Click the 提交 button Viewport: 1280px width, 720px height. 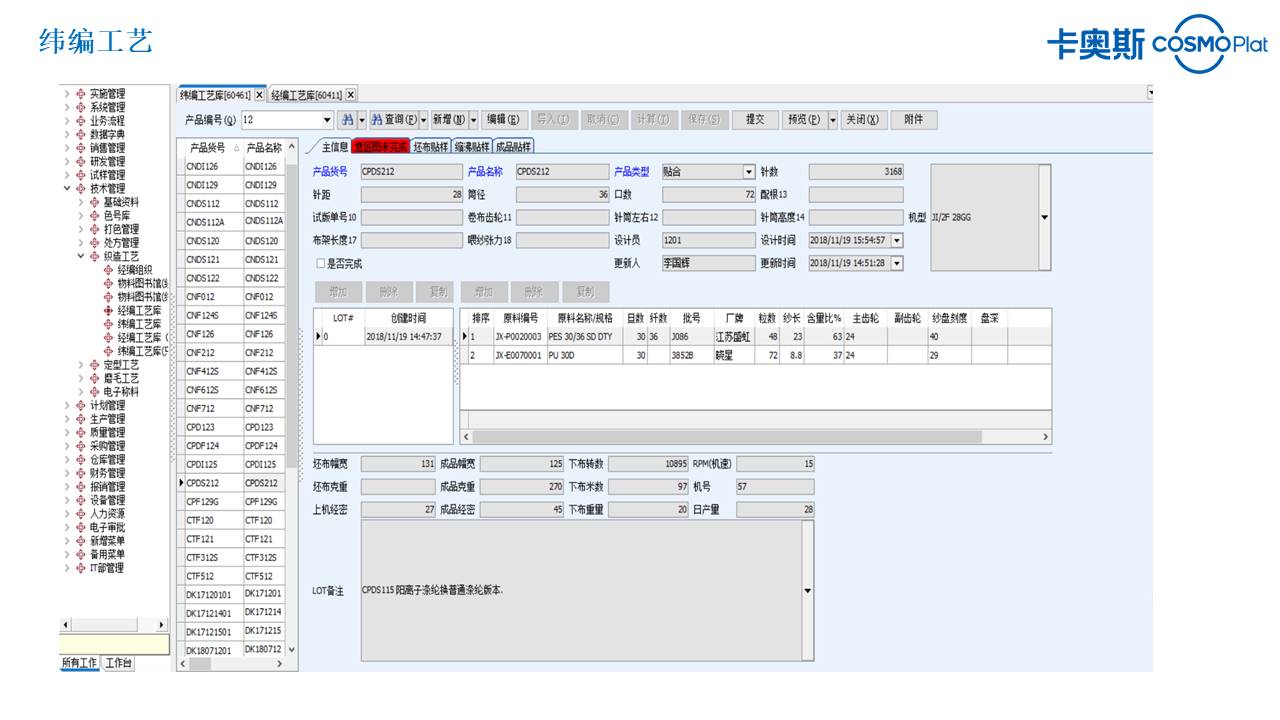pyautogui.click(x=755, y=120)
